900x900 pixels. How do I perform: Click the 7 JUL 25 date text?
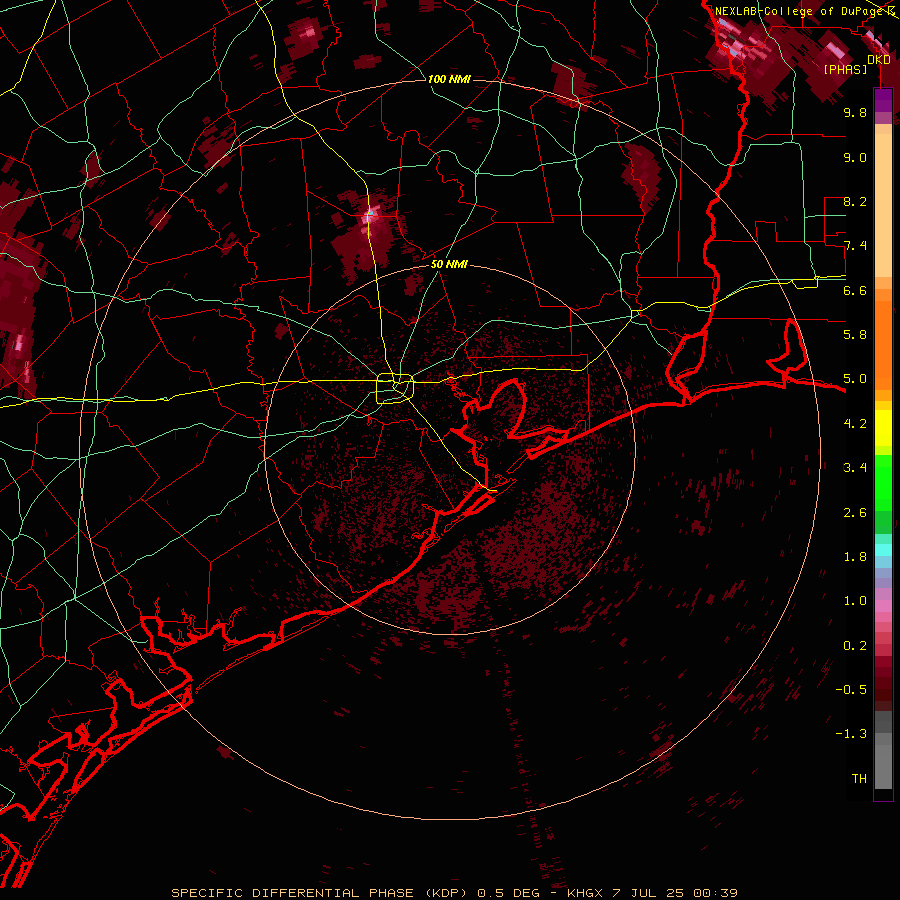pos(649,893)
